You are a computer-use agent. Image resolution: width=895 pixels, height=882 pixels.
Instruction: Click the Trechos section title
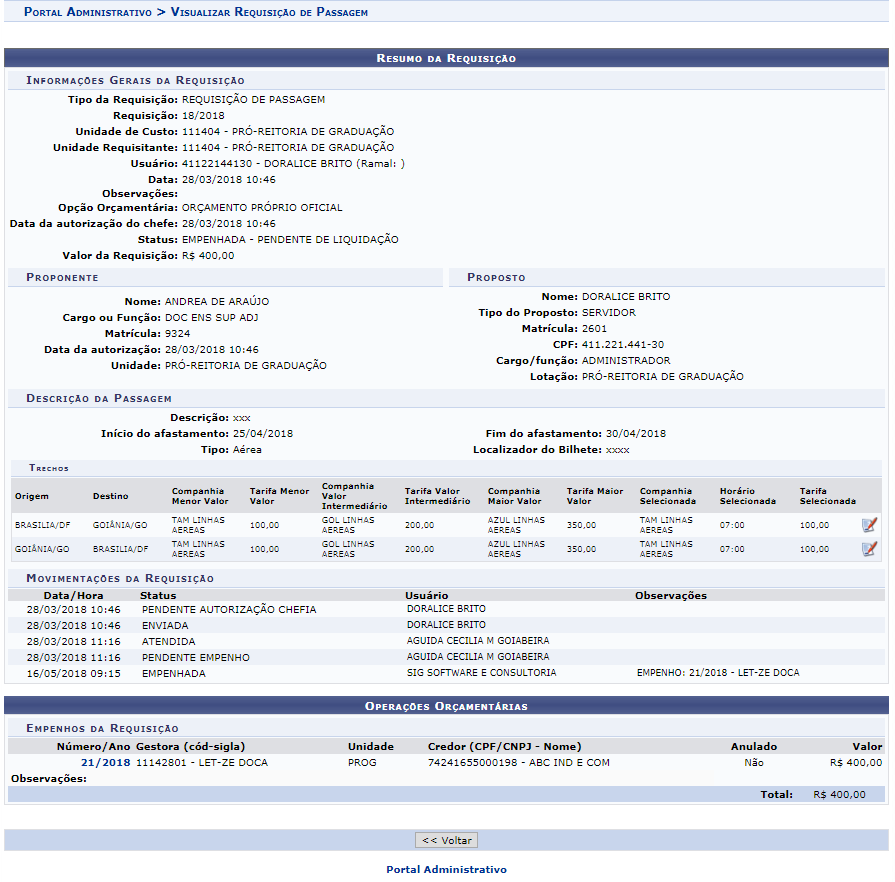coord(49,467)
